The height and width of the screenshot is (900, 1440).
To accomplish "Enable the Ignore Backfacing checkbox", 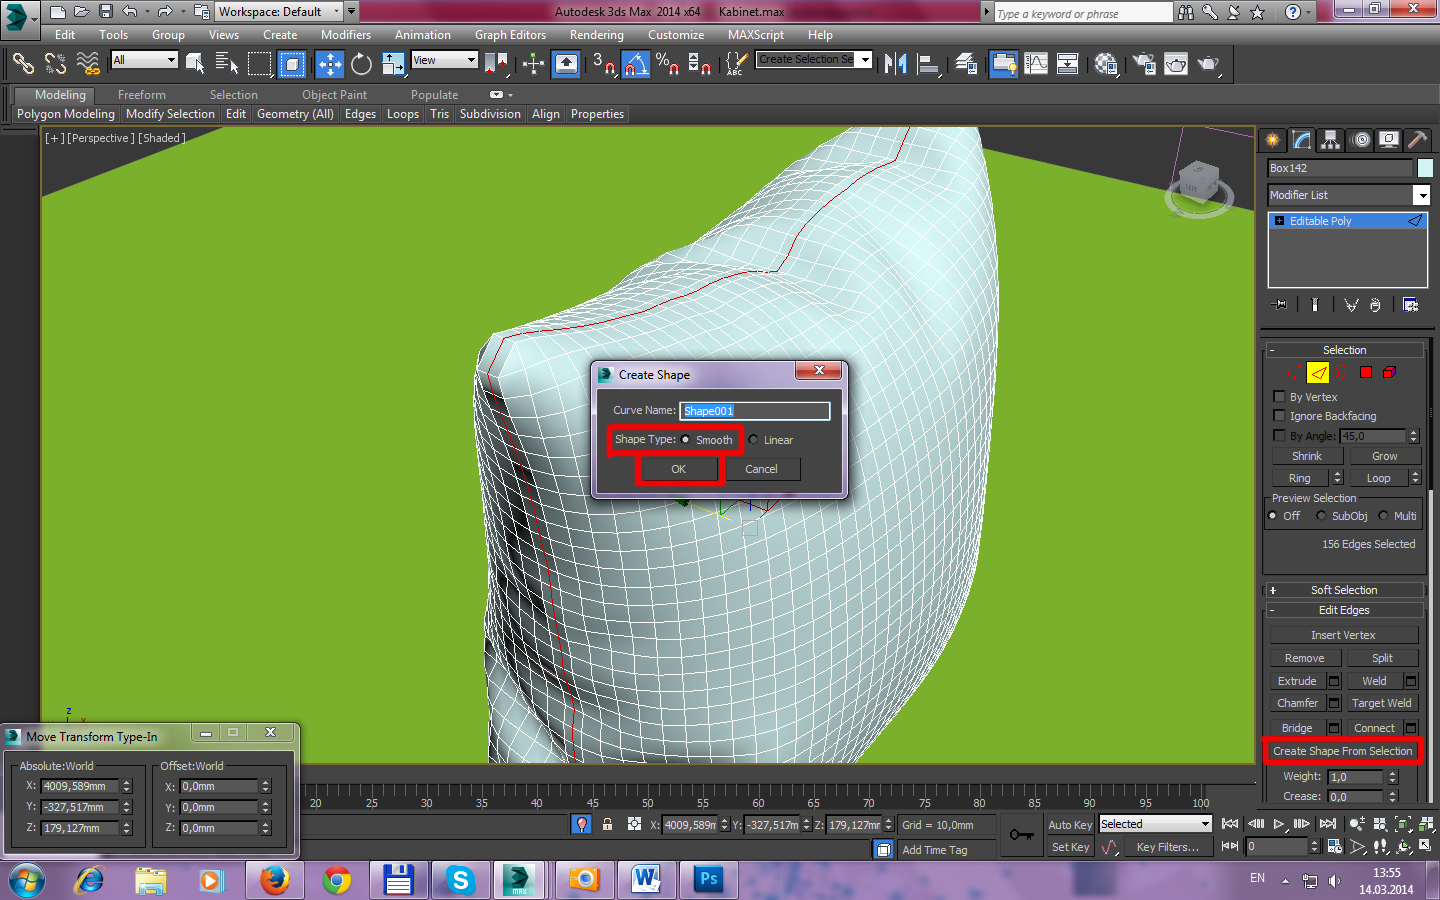I will 1279,416.
